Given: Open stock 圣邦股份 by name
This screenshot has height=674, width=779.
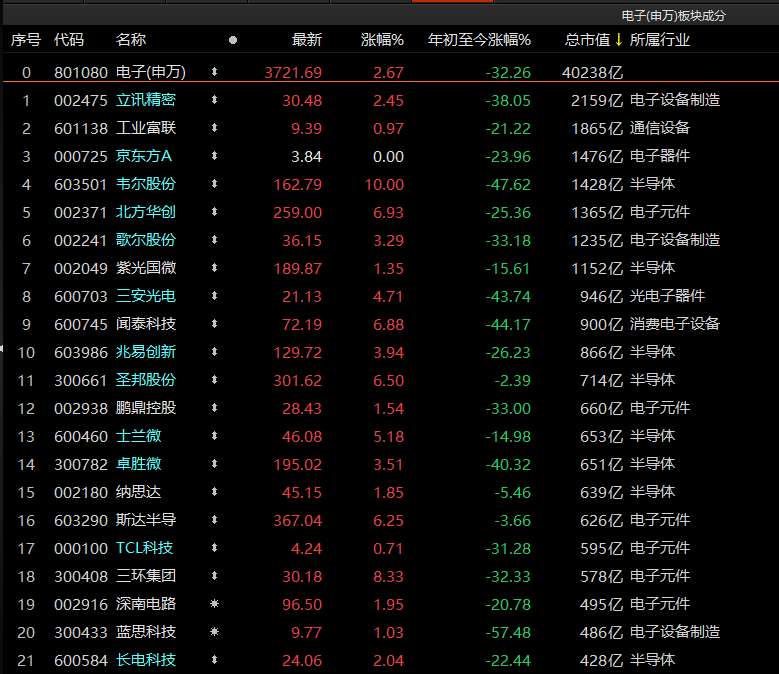Looking at the screenshot, I should point(146,380).
